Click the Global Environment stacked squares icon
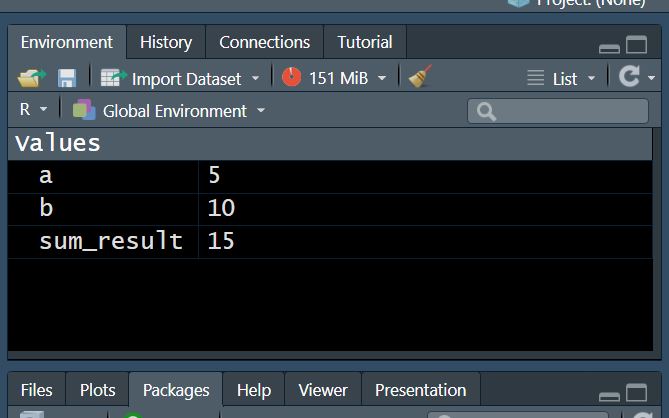 (84, 110)
